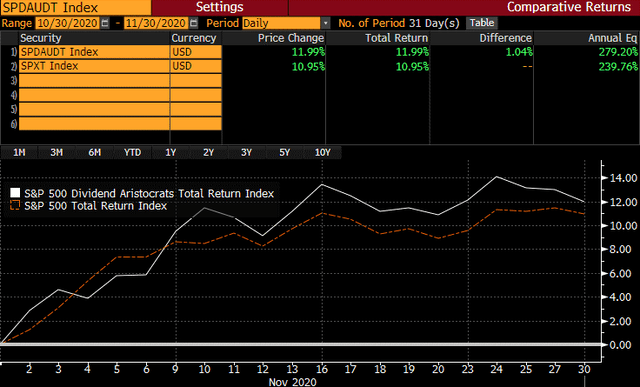640x387 pixels.
Task: Click the empty currency field in row 3
Action: [196, 80]
